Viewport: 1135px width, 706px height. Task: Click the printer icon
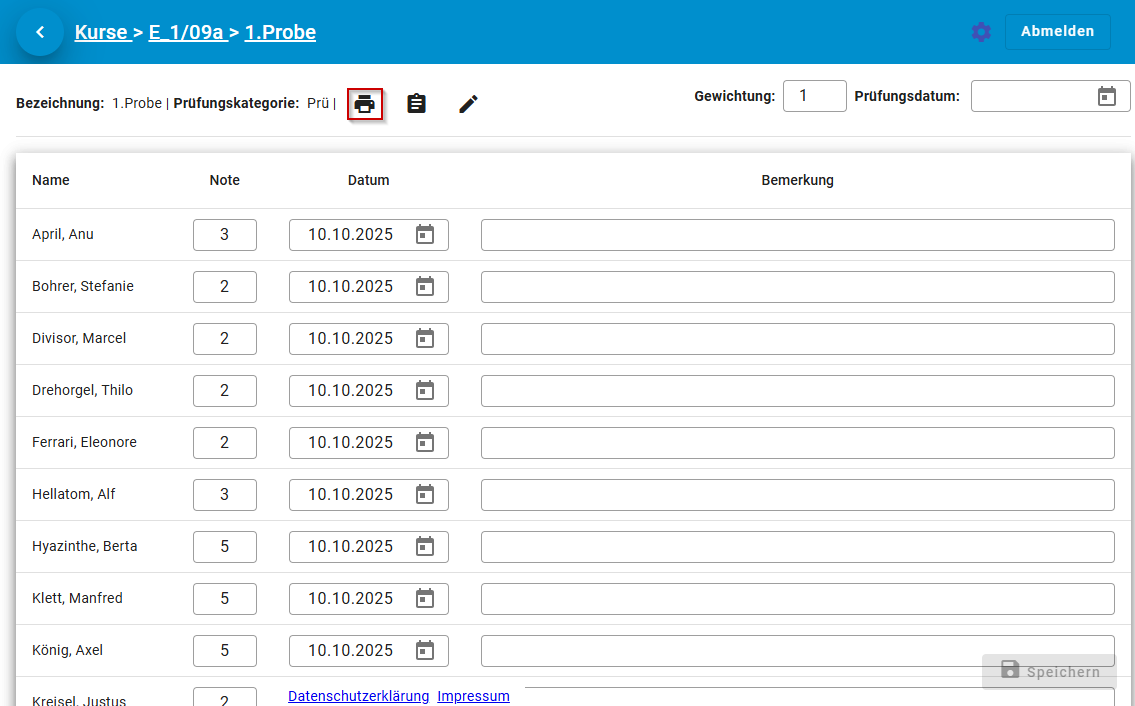coord(365,104)
